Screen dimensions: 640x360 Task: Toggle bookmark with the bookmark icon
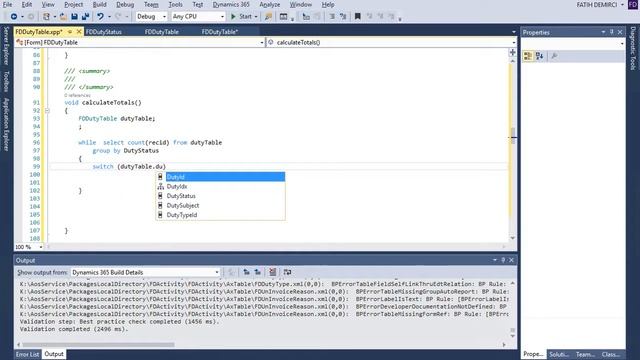click(358, 17)
